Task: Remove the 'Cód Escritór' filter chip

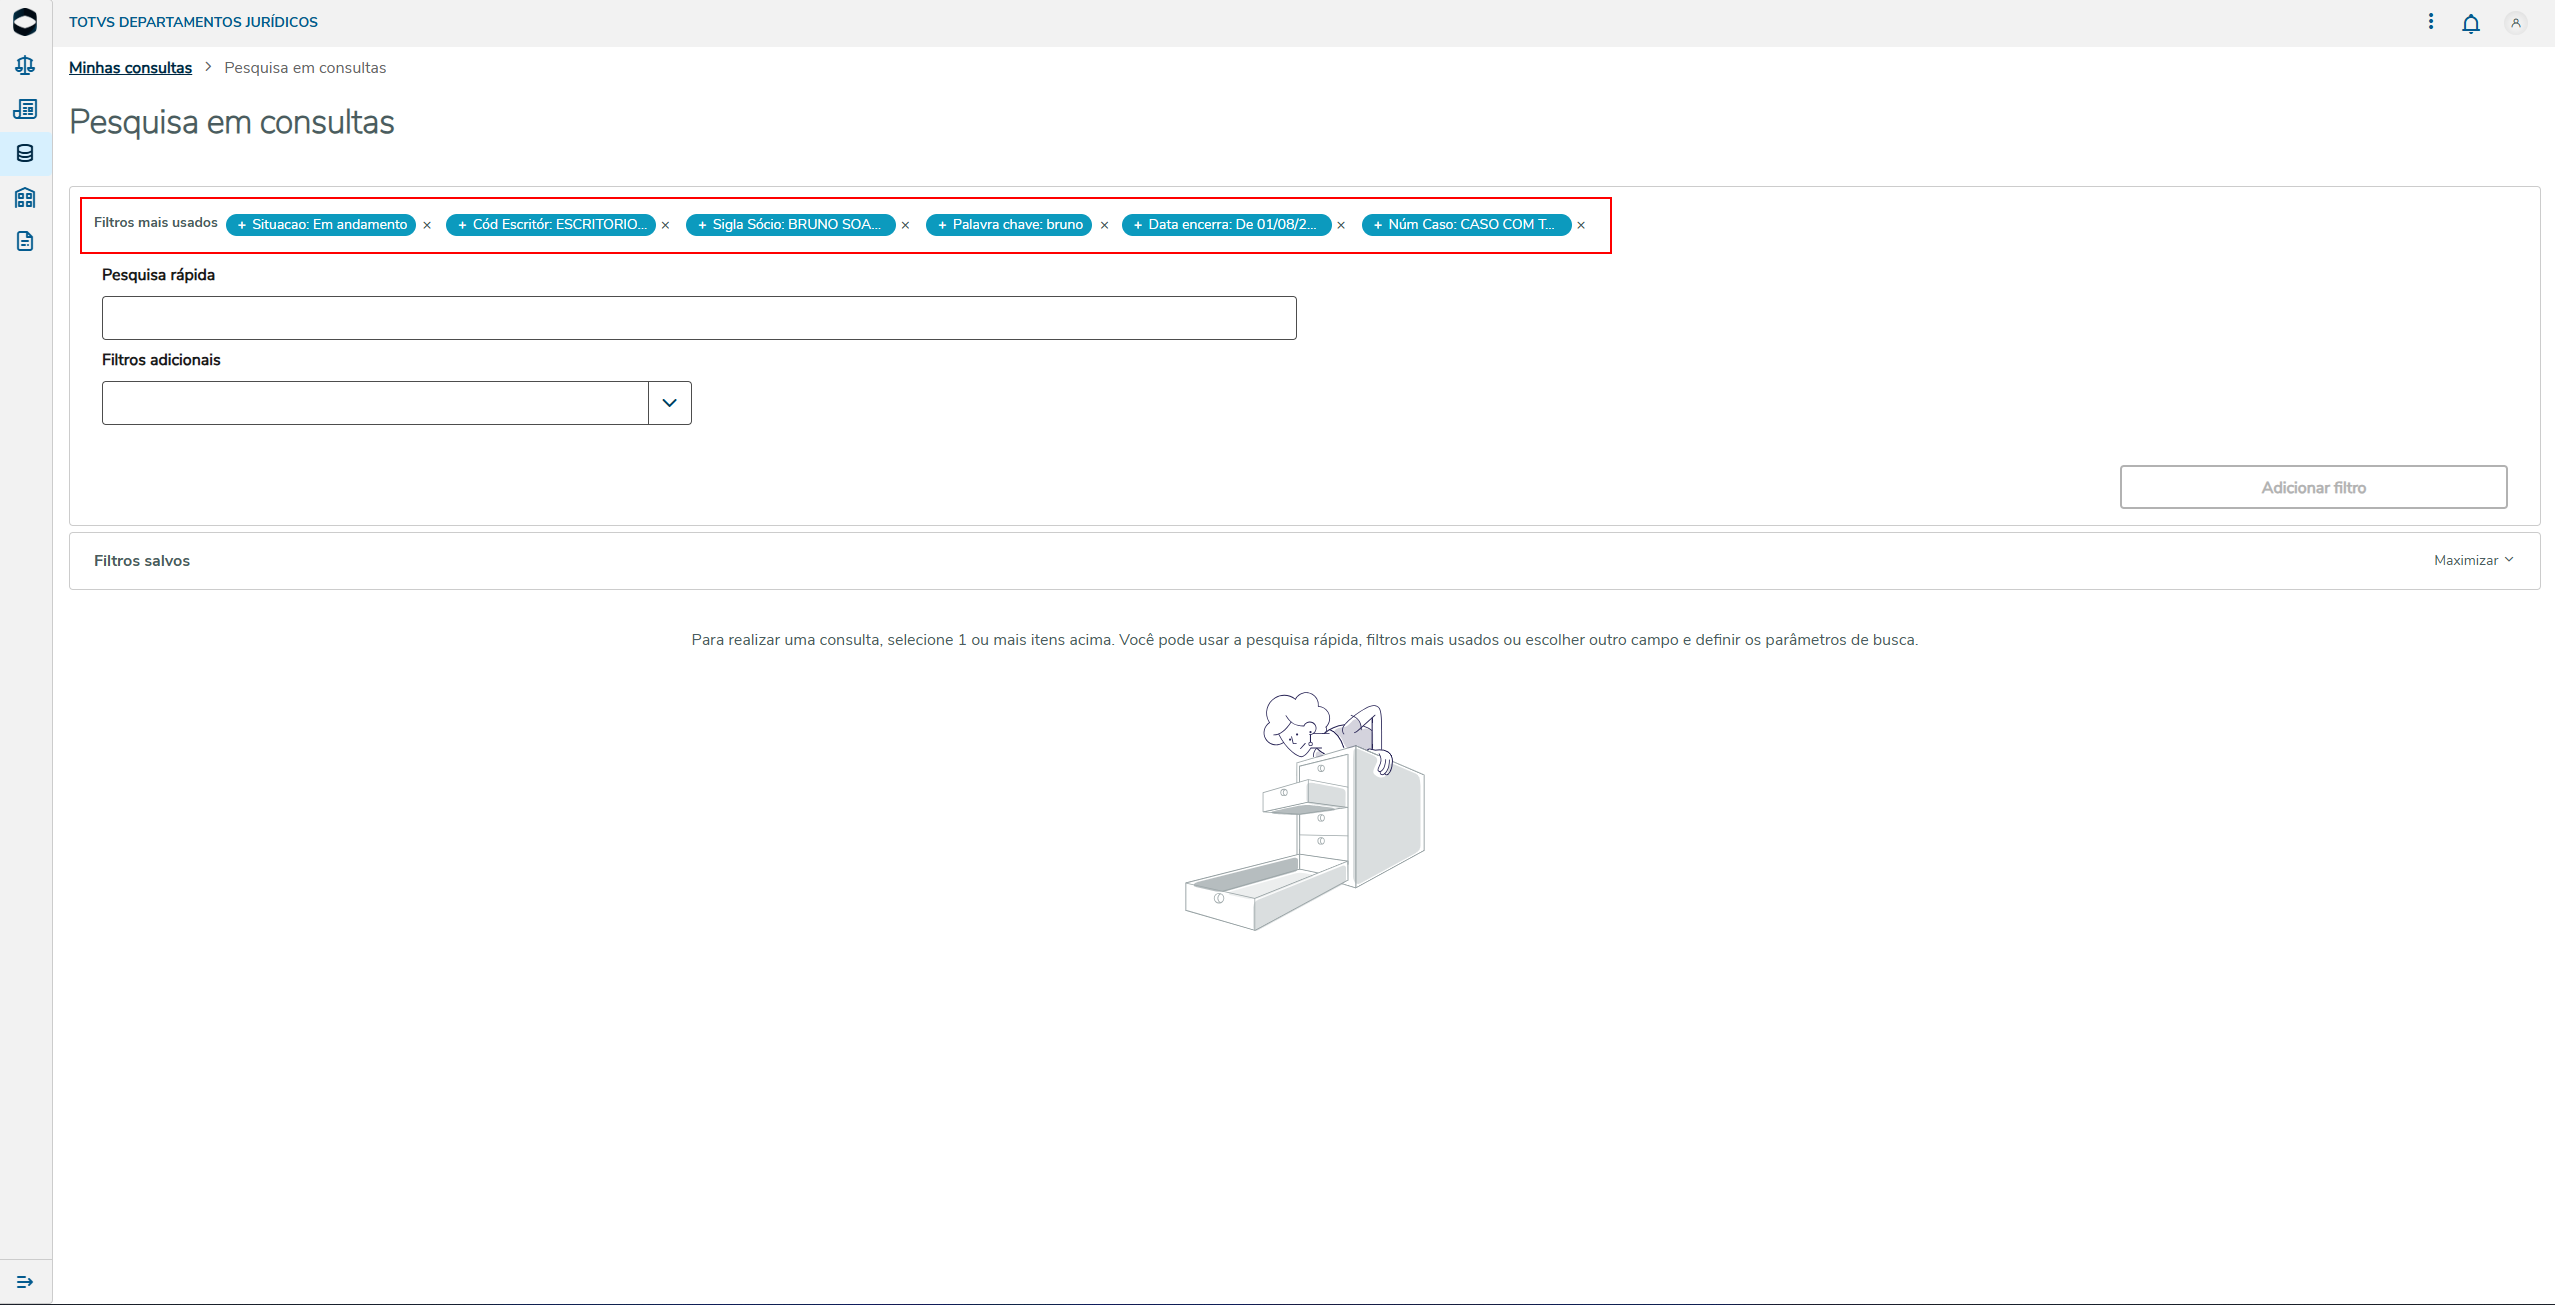Action: (665, 226)
